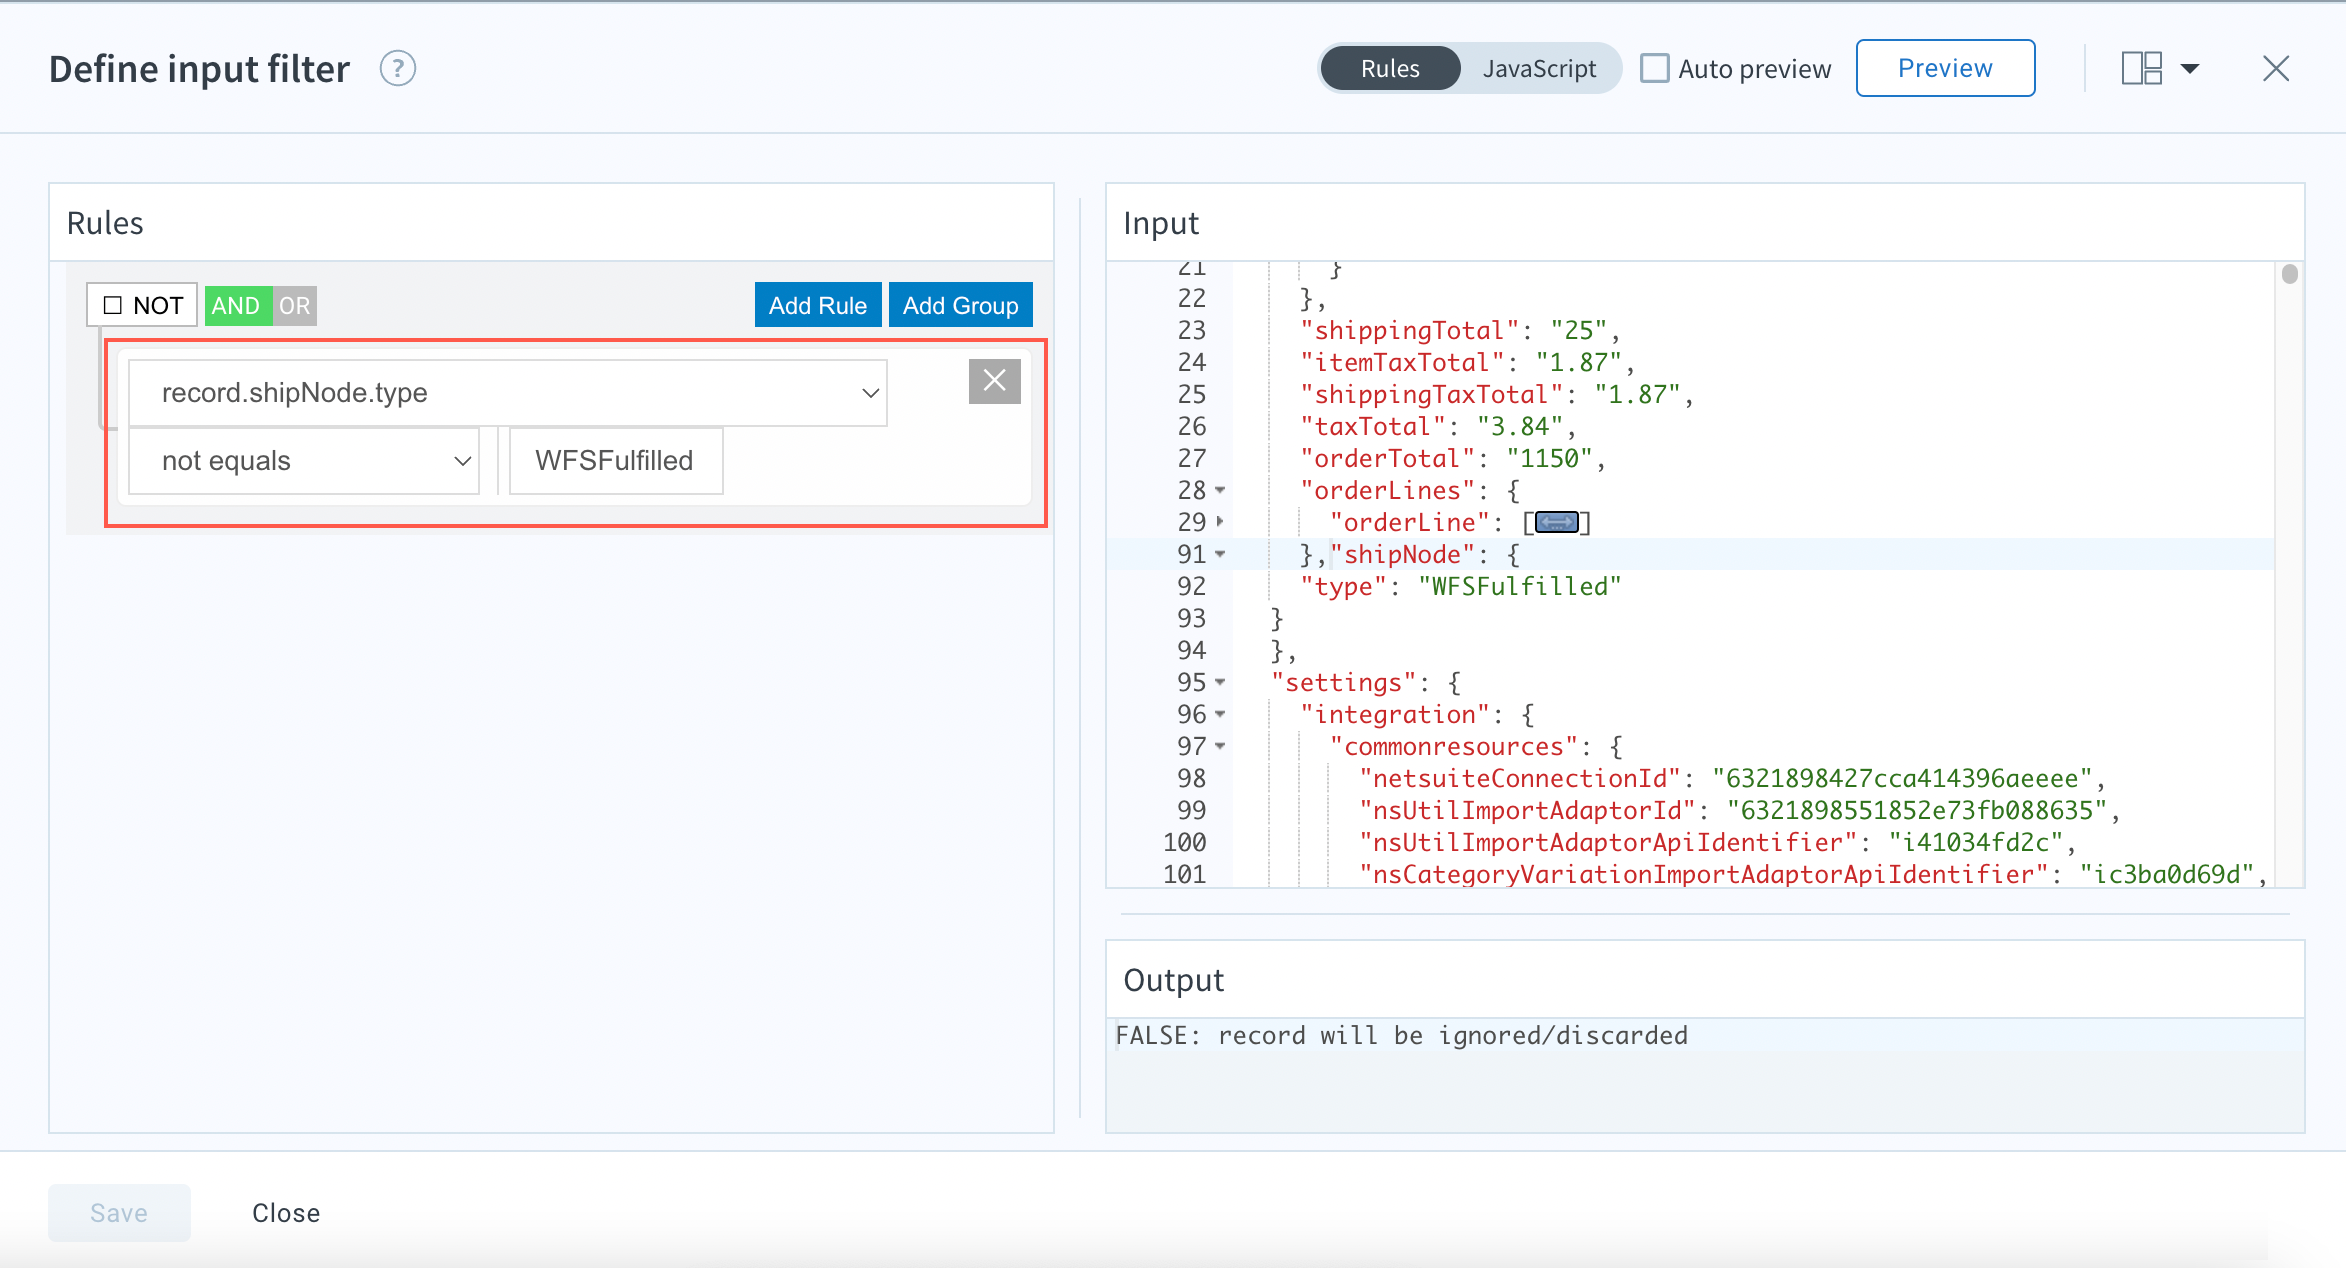The height and width of the screenshot is (1268, 2346).
Task: Click Add Rule
Action: 817,305
